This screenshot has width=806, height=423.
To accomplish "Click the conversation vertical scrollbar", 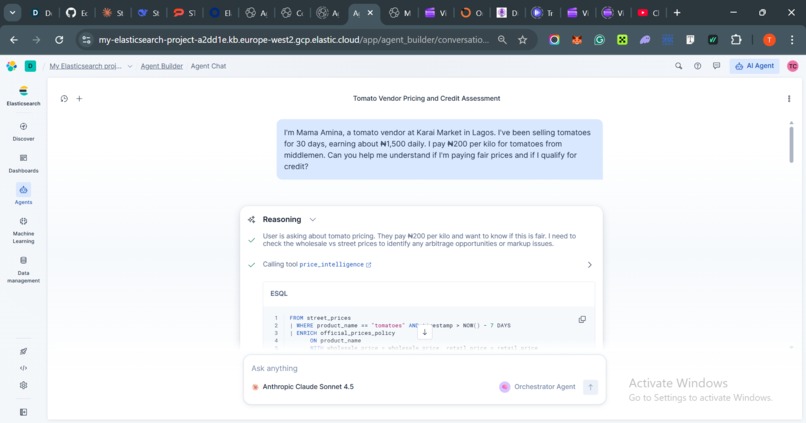I will (792, 144).
